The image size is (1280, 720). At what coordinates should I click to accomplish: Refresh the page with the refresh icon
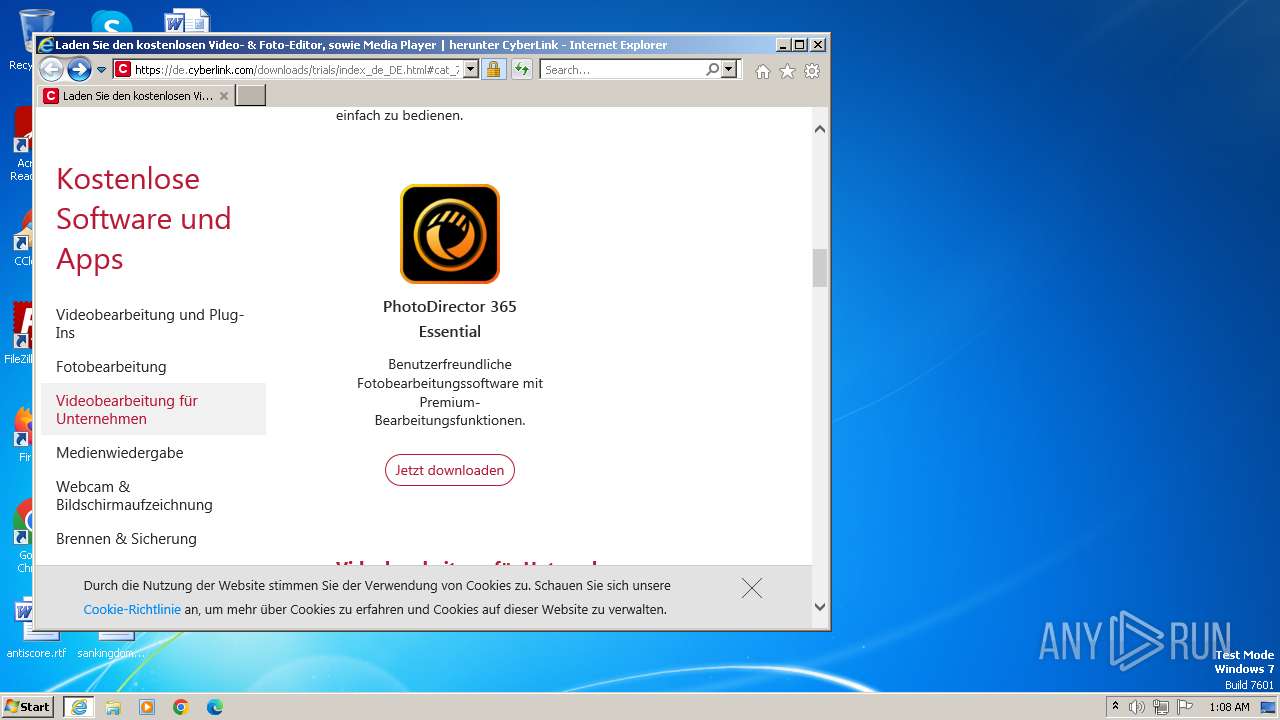tap(522, 70)
